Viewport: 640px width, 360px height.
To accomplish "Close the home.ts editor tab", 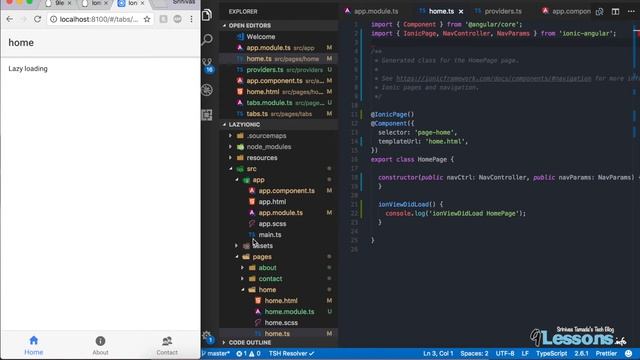I will pos(461,11).
